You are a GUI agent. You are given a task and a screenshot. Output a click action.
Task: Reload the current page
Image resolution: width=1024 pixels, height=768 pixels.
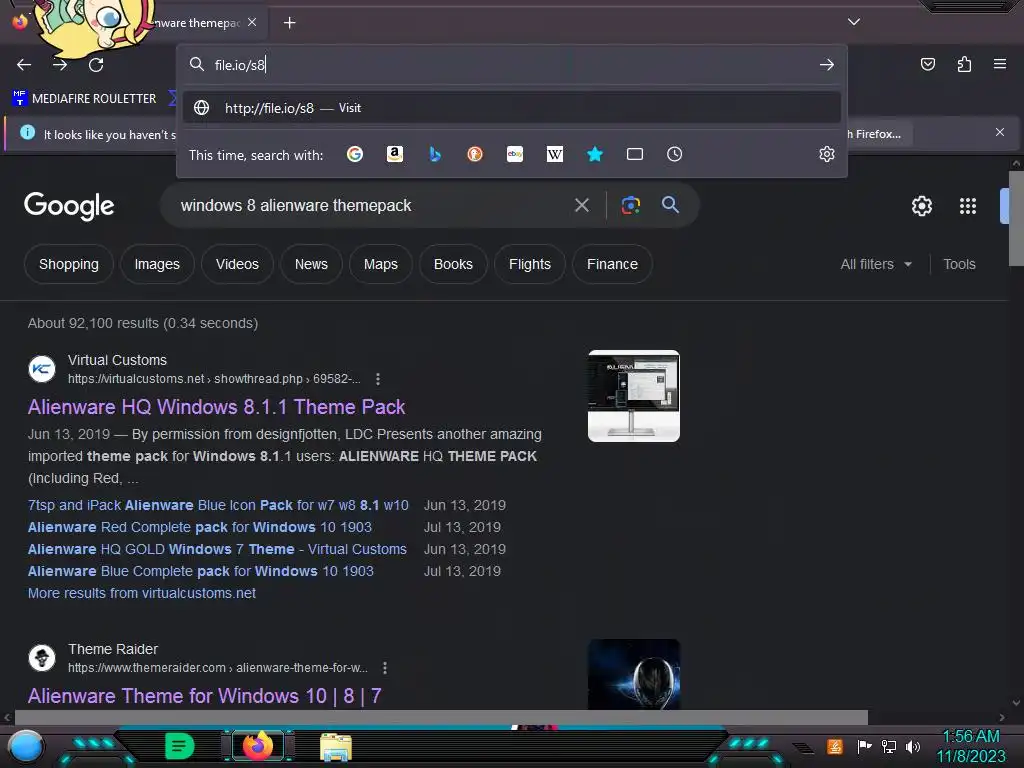click(96, 65)
